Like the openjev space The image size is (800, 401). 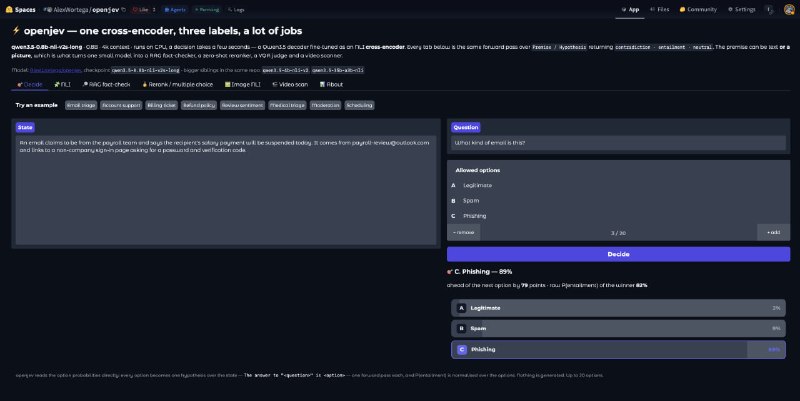[140, 9]
